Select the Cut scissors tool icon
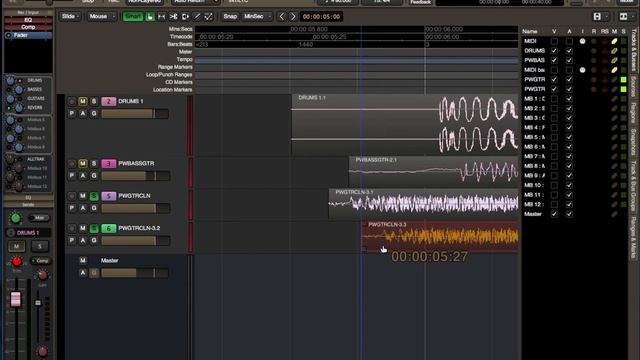Image resolution: width=640 pixels, height=360 pixels. (173, 17)
